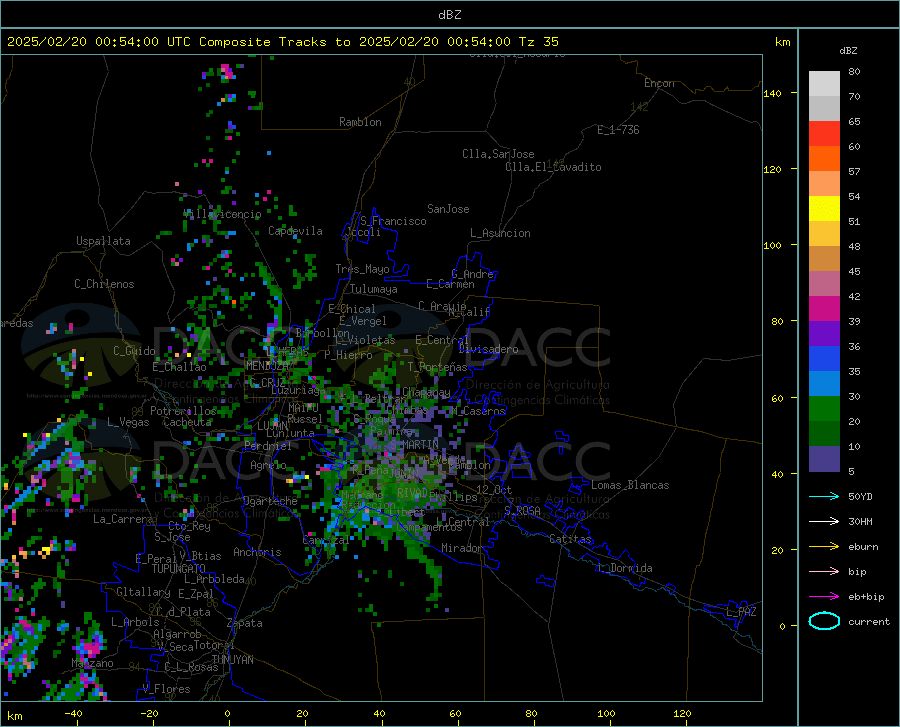Click the E_1-736 map label
Viewport: 900px width, 727px height.
tap(618, 130)
